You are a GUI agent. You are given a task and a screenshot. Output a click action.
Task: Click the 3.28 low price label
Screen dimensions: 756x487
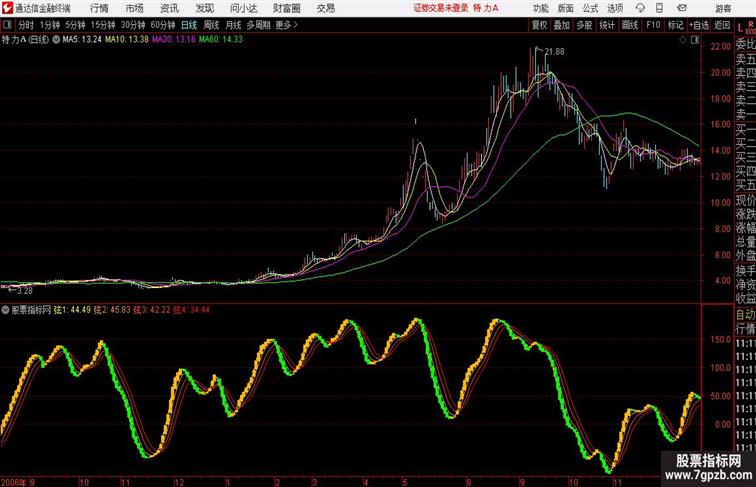[25, 291]
